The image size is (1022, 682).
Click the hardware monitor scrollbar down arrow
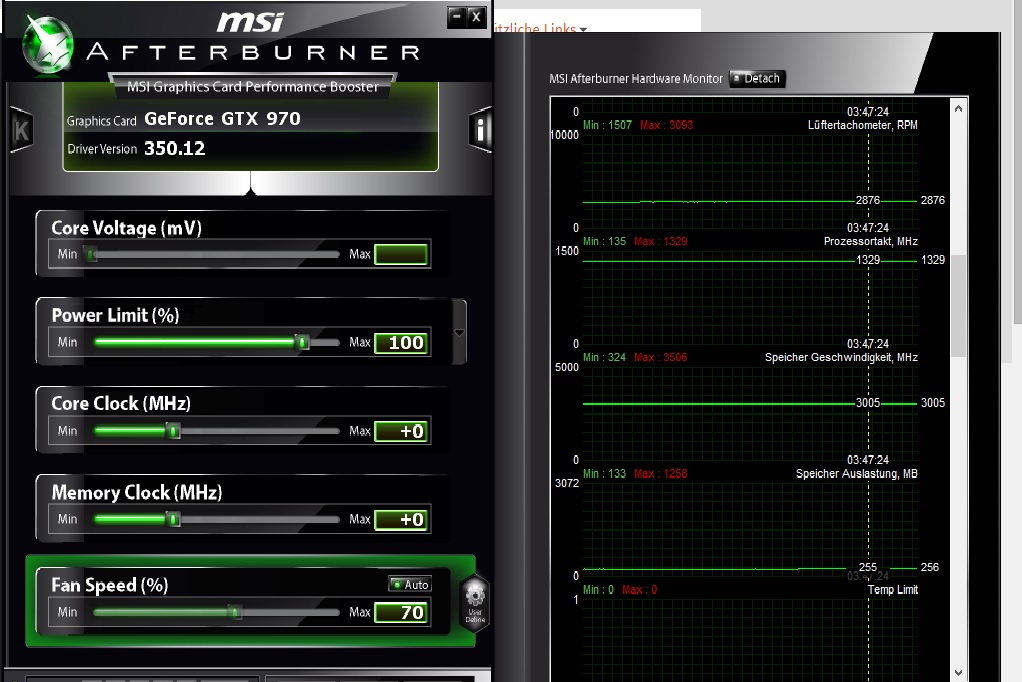point(958,672)
